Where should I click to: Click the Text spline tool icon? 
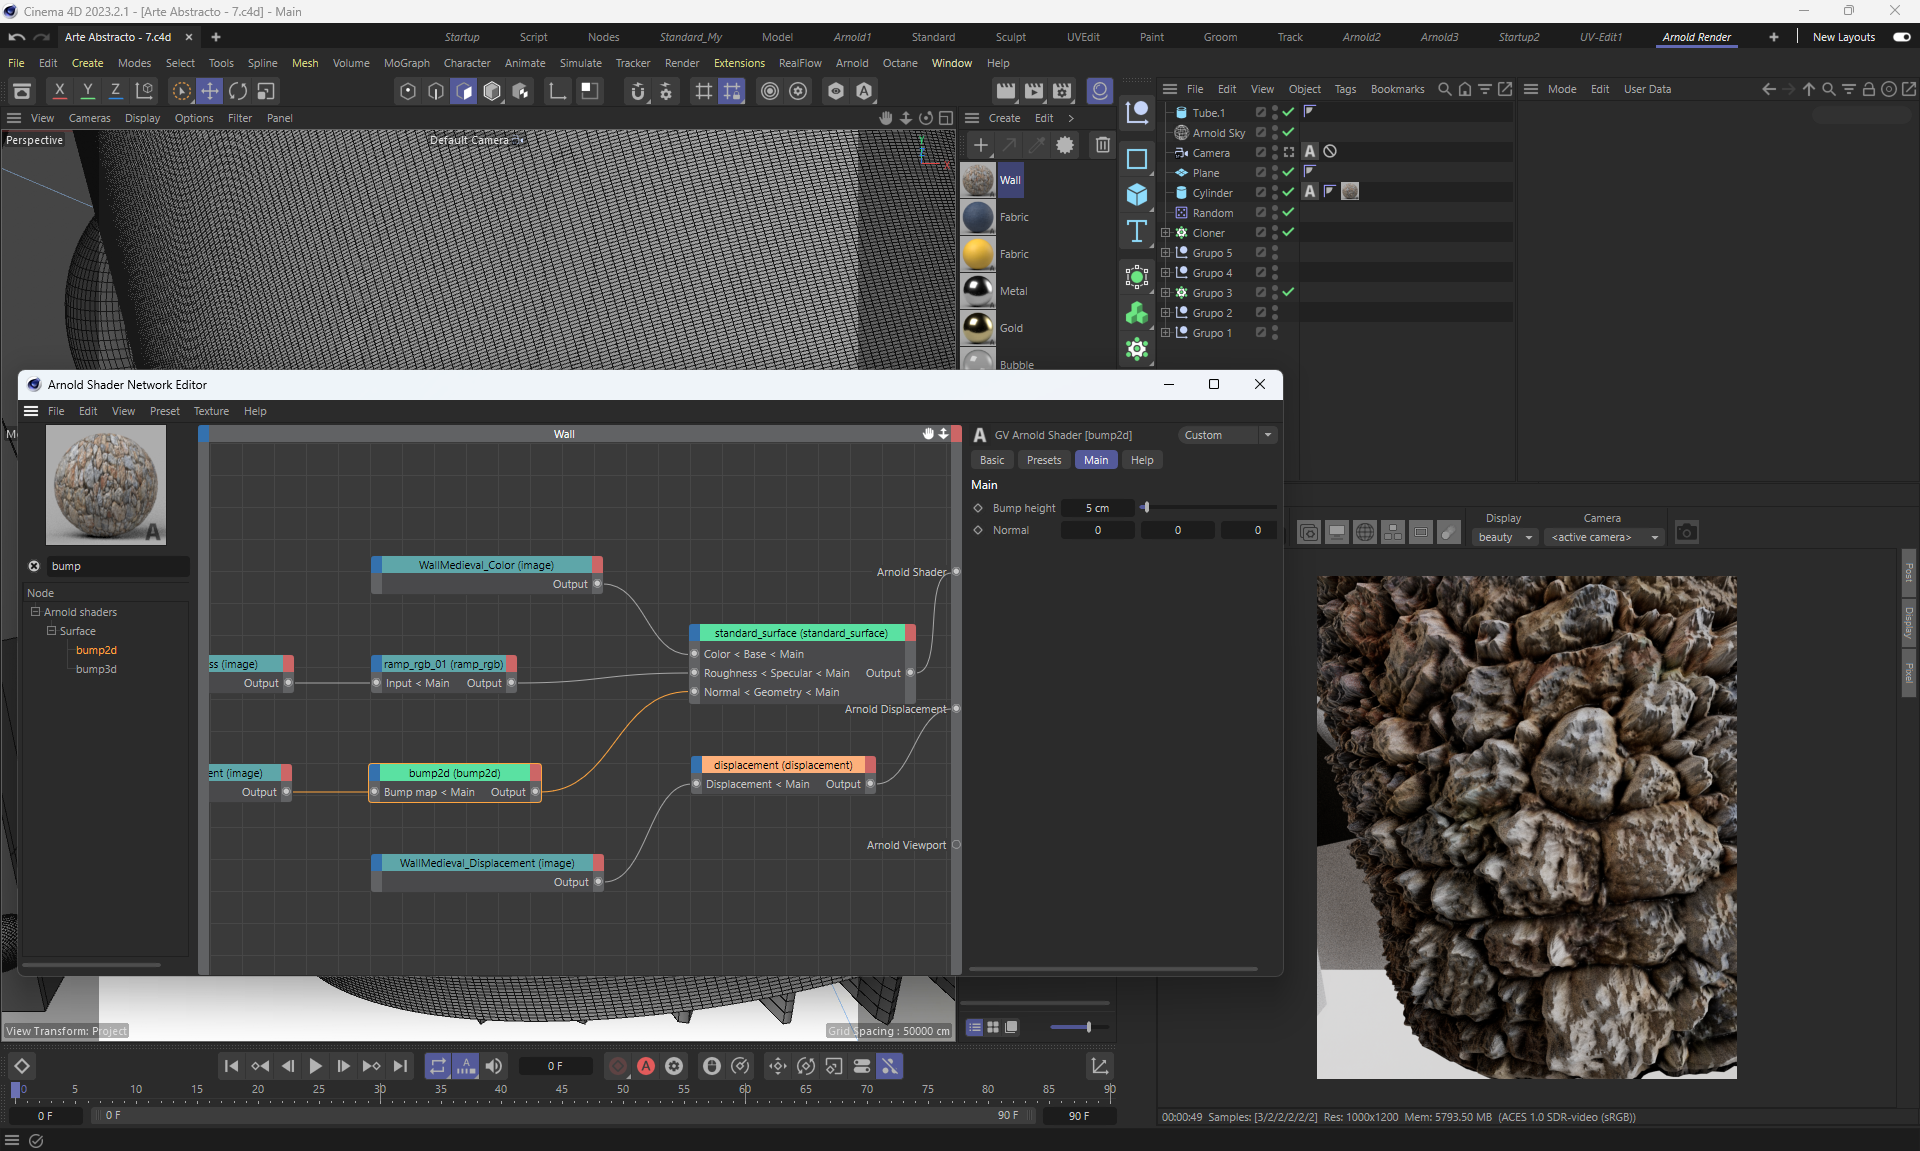pos(1137,232)
